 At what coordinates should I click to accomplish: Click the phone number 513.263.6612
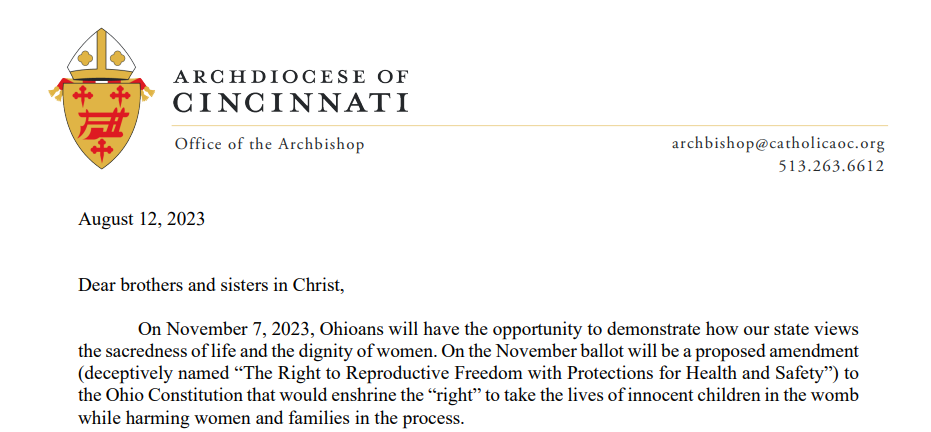pos(831,166)
